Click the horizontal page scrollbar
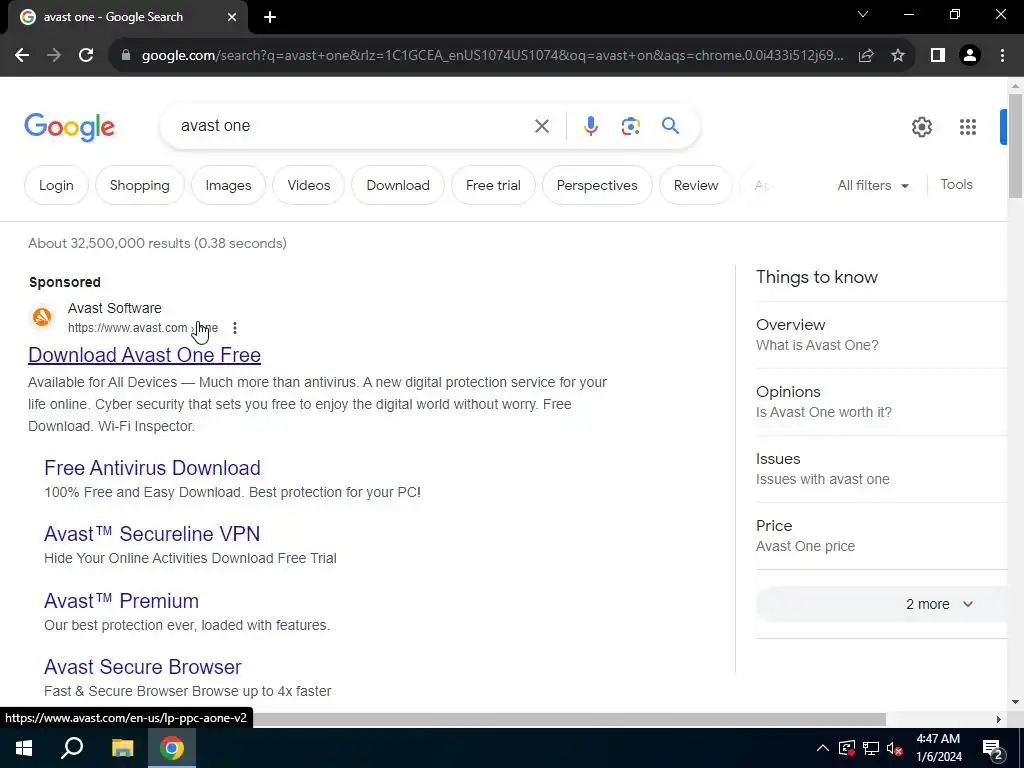The width and height of the screenshot is (1024, 768). click(568, 720)
